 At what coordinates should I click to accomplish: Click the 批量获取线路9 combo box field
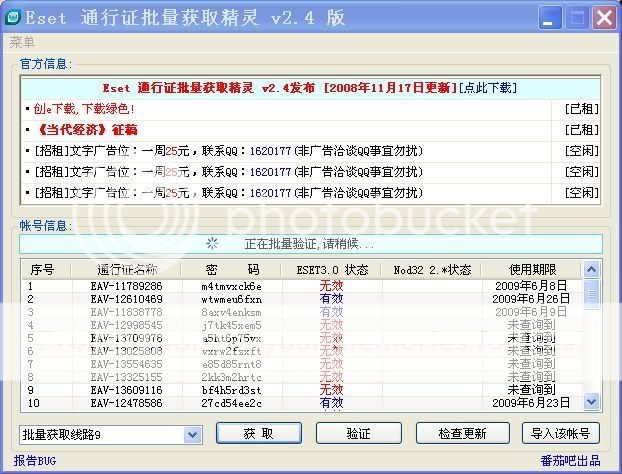pyautogui.click(x=111, y=435)
